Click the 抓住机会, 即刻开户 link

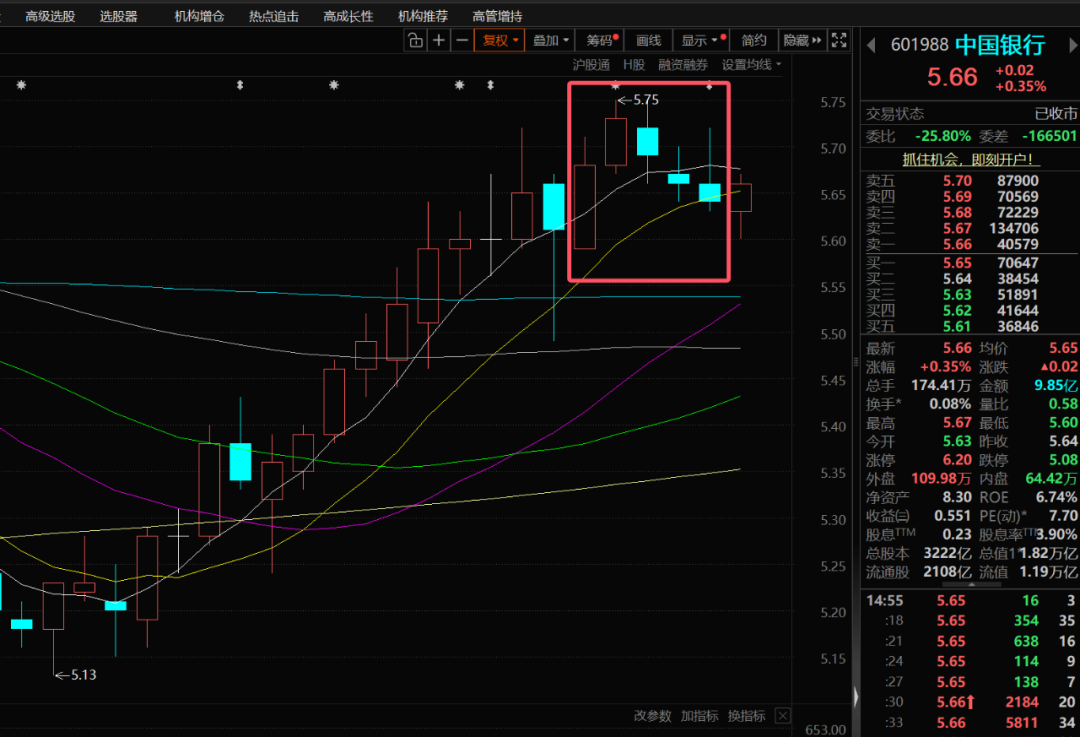(x=970, y=159)
